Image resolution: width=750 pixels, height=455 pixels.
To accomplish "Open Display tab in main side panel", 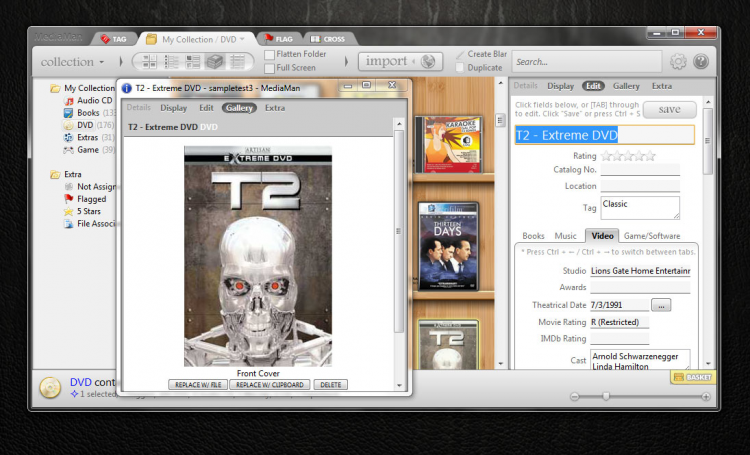I will coord(560,86).
